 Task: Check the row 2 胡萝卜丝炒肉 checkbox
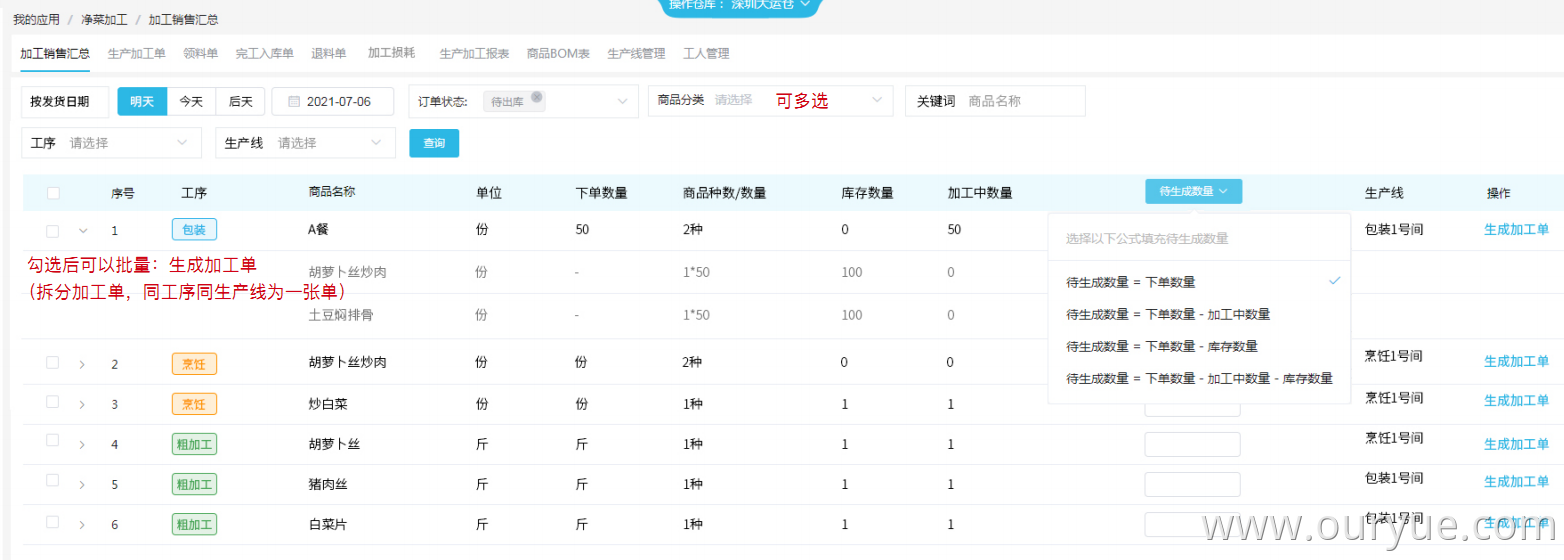tap(53, 362)
